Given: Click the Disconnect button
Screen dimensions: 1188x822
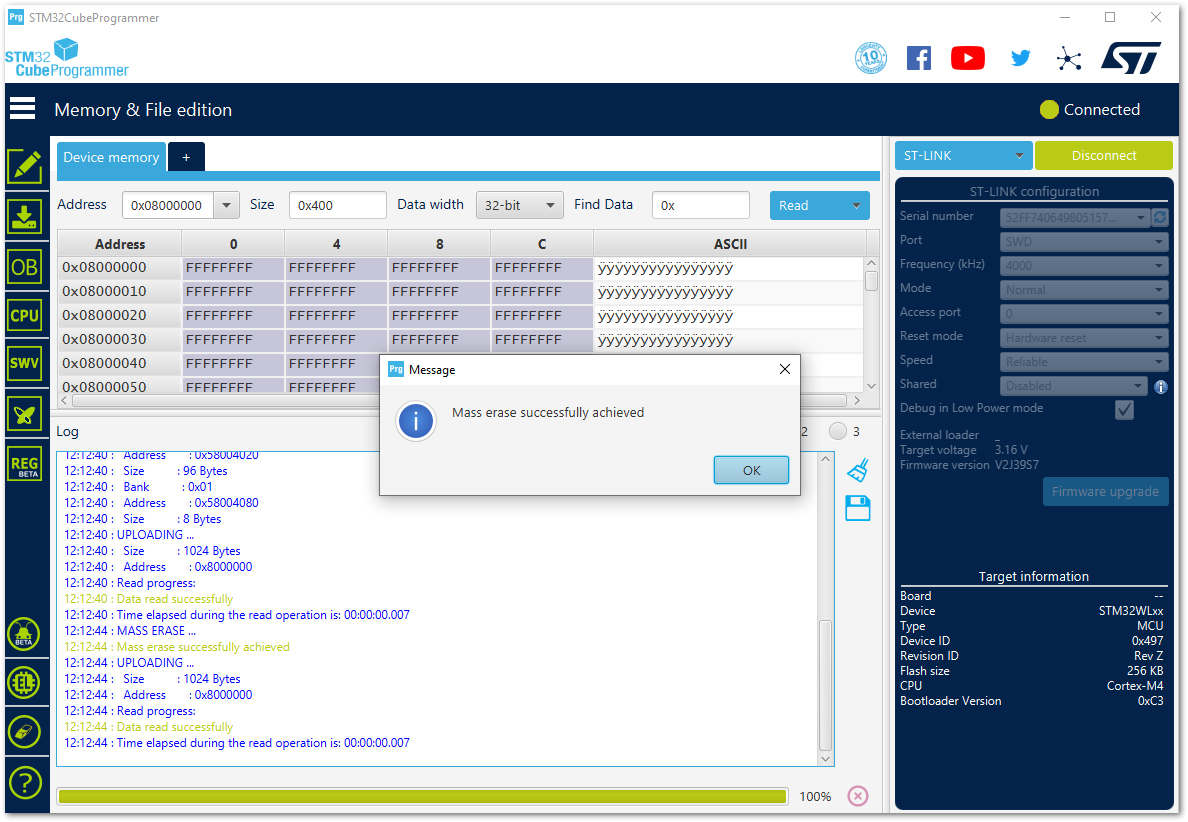Looking at the screenshot, I should (1104, 155).
